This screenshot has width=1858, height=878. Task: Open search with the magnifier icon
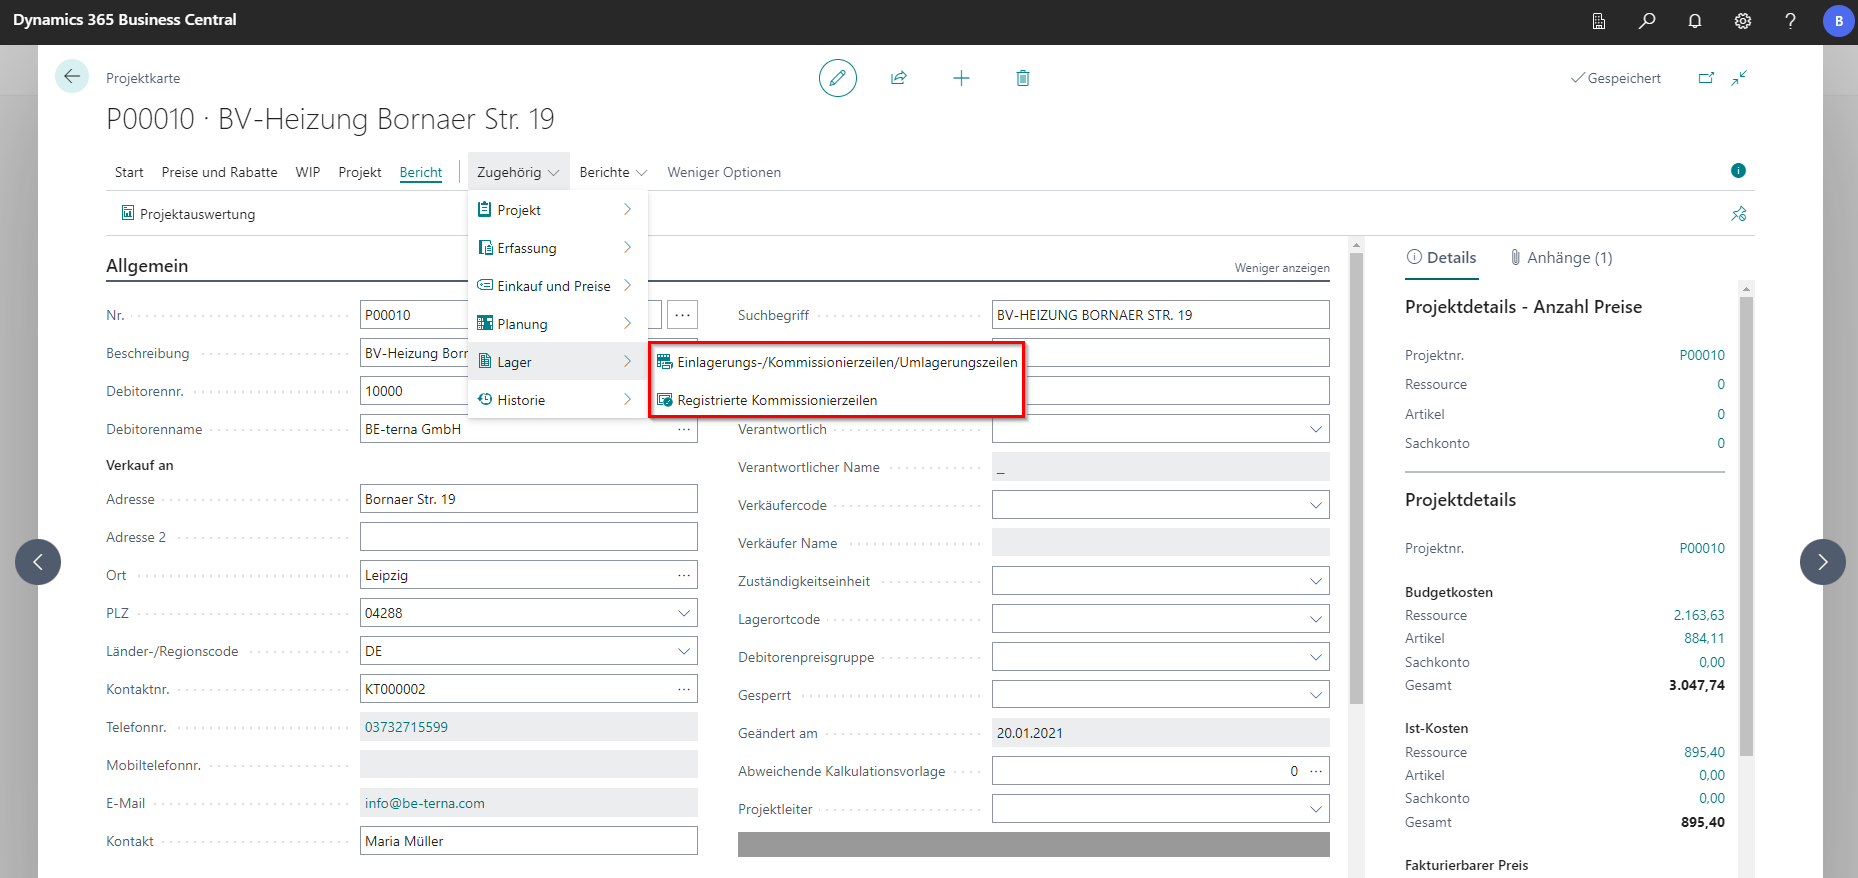[1646, 21]
